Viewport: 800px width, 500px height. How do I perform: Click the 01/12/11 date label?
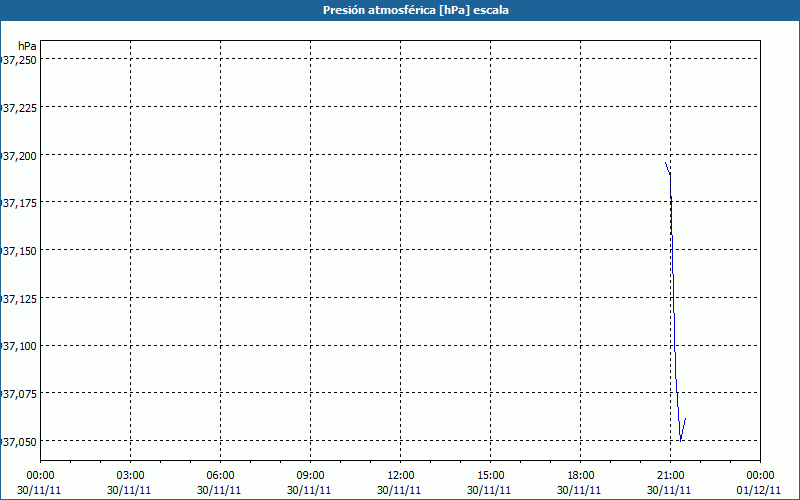pos(760,490)
